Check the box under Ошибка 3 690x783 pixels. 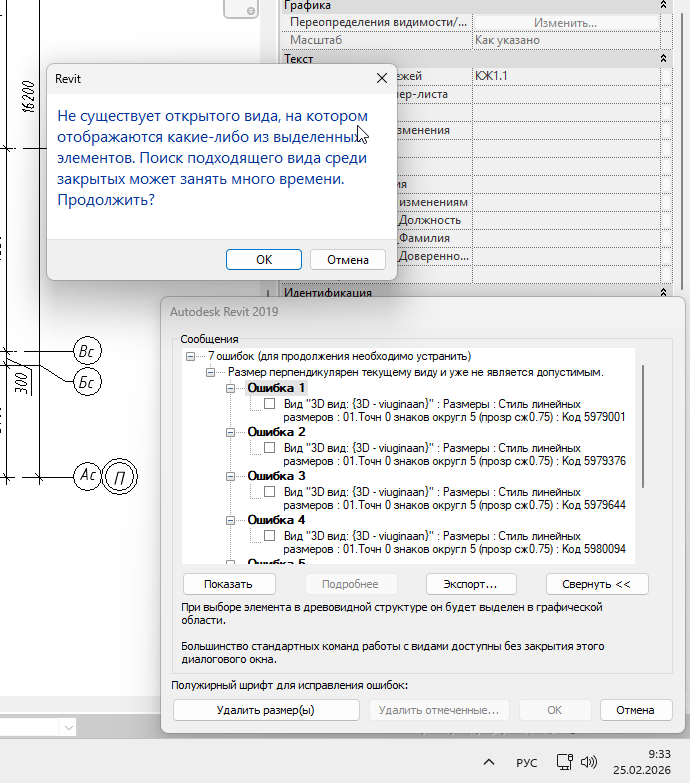click(270, 491)
